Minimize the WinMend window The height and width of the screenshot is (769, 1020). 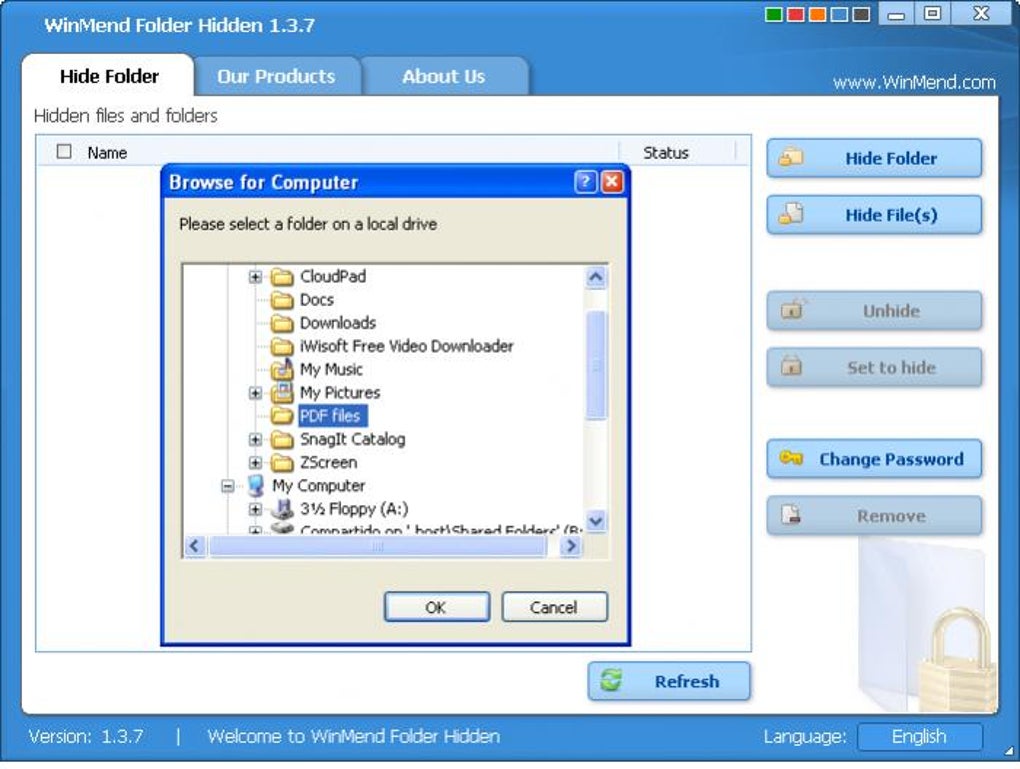coord(896,14)
